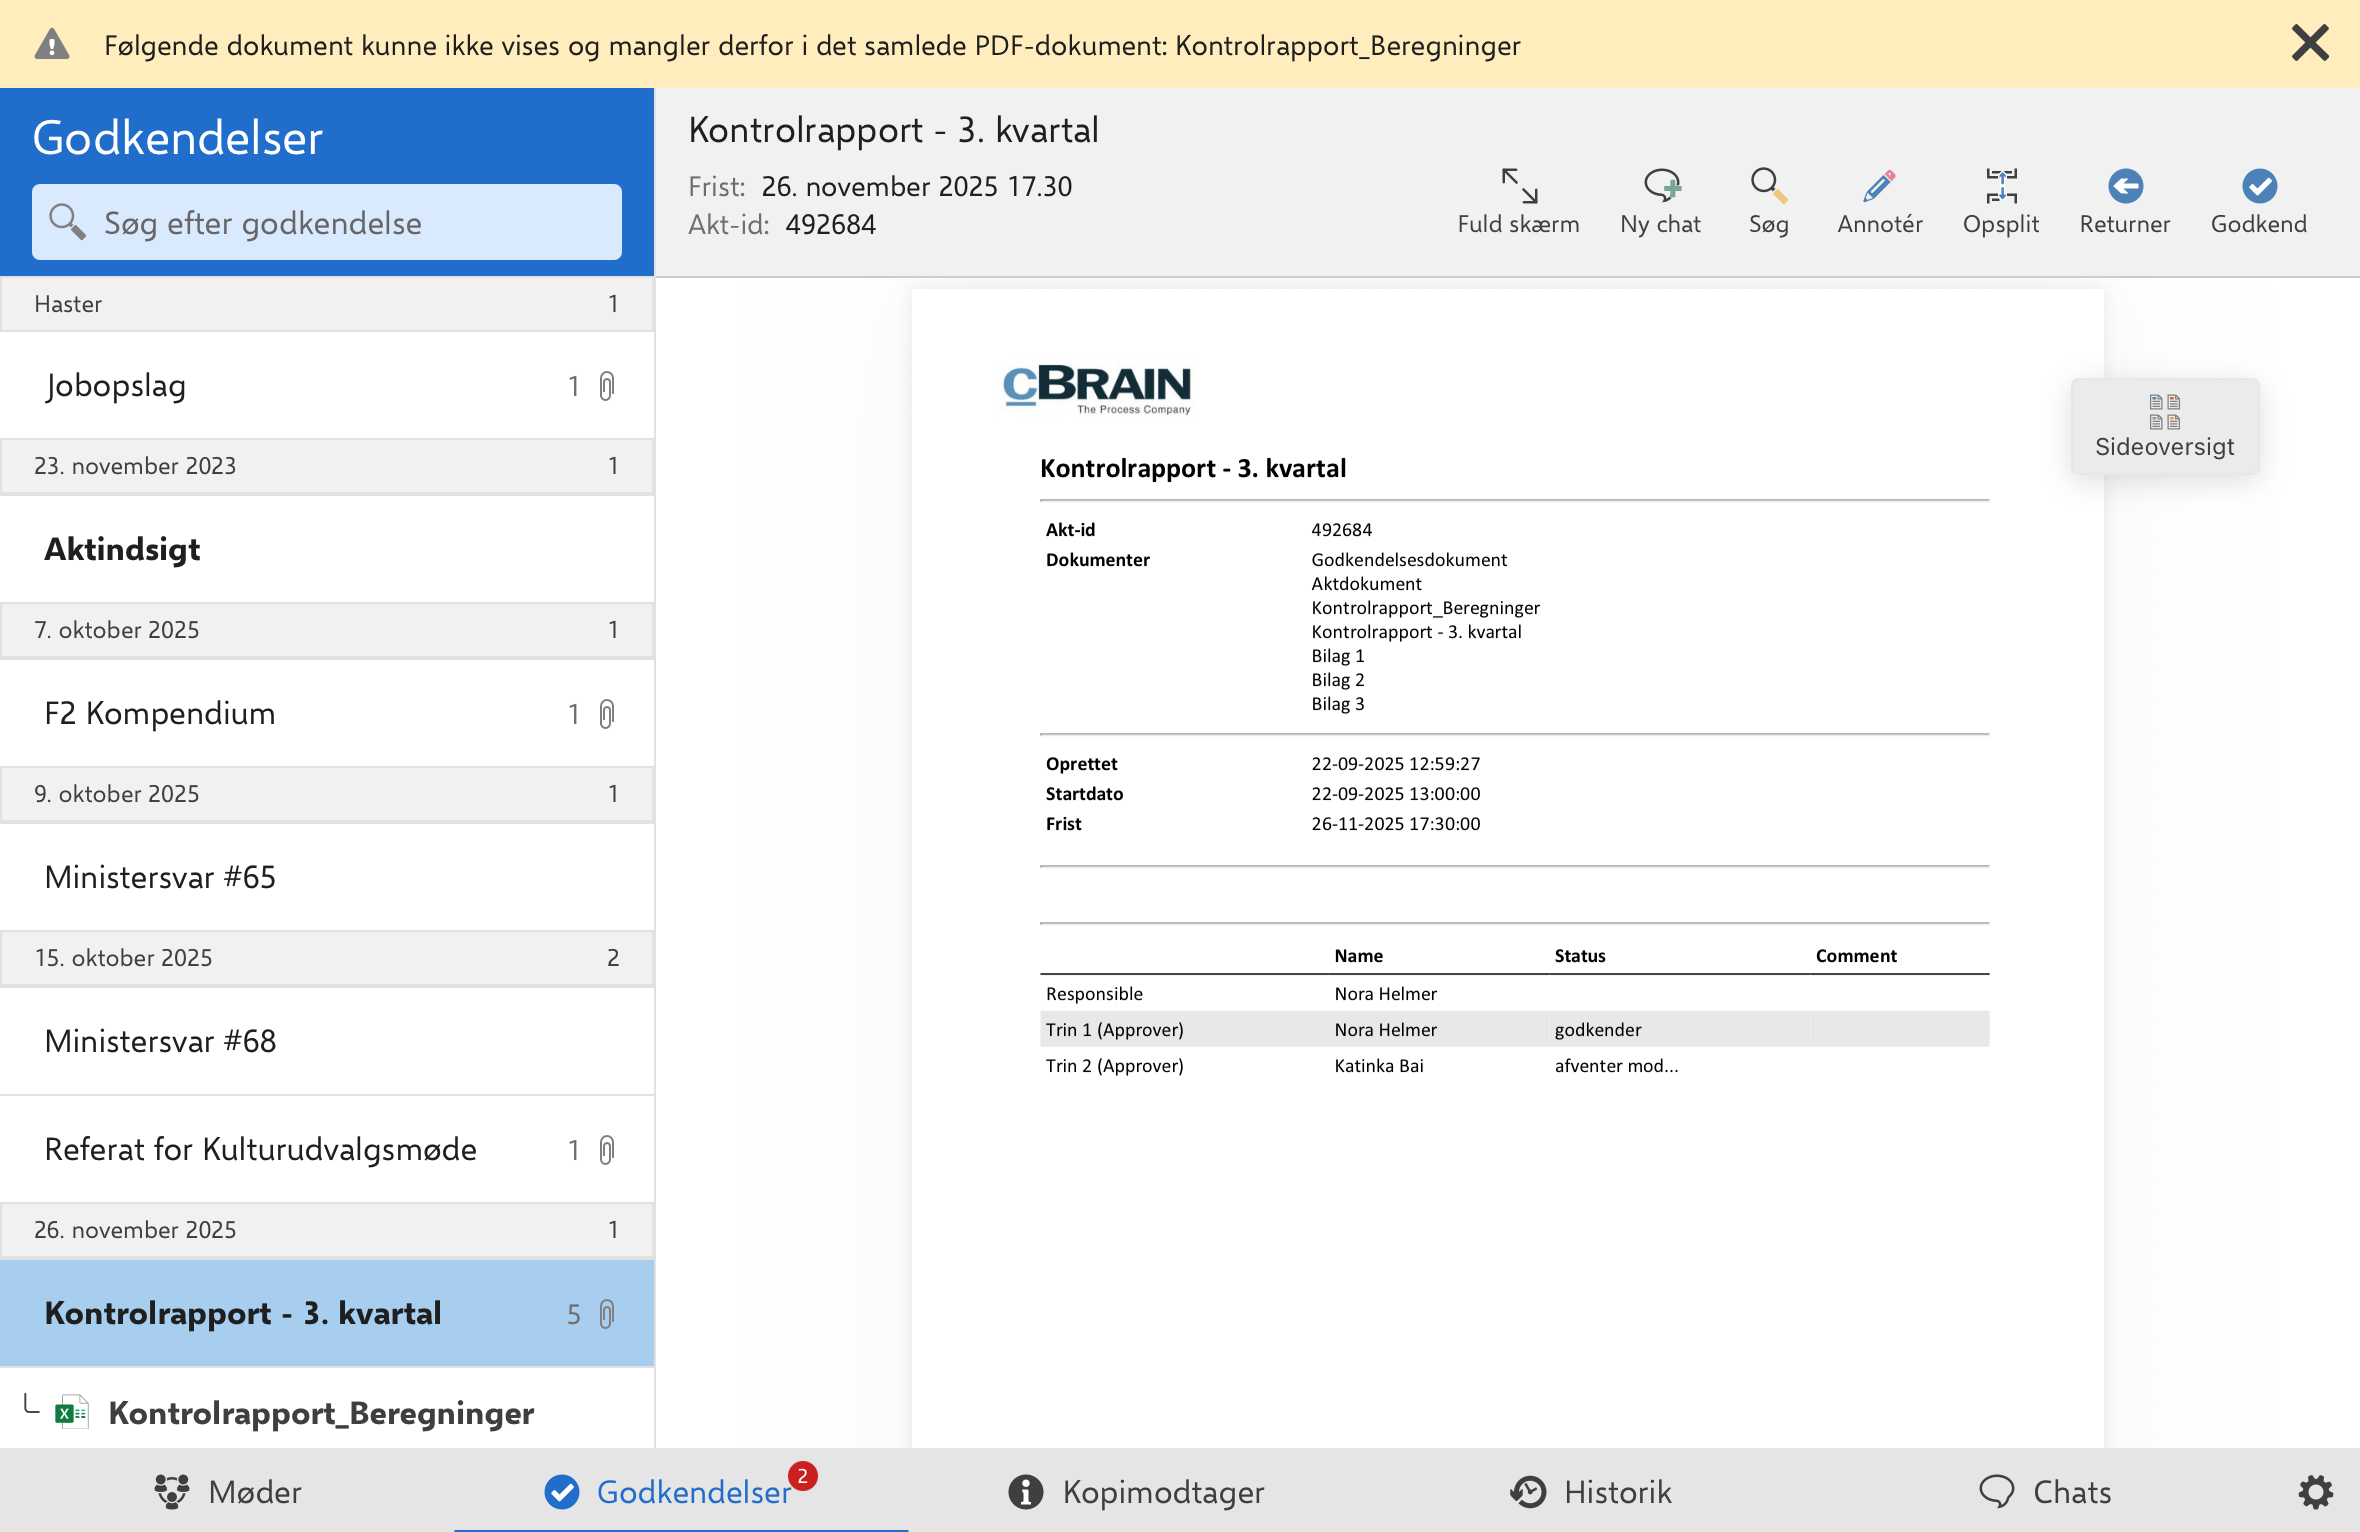Click paperclip on Kontrolrapport - 3. kvartal row

(606, 1314)
